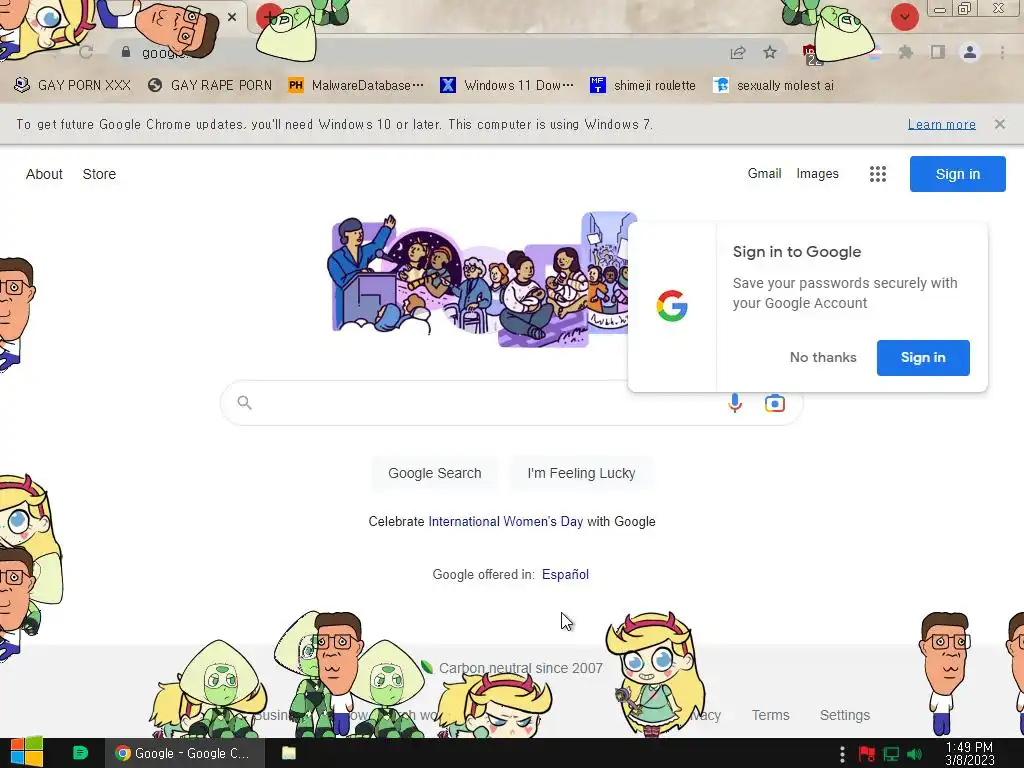This screenshot has width=1024, height=768.
Task: Click the red flag Action Center tray icon
Action: pyautogui.click(x=867, y=754)
